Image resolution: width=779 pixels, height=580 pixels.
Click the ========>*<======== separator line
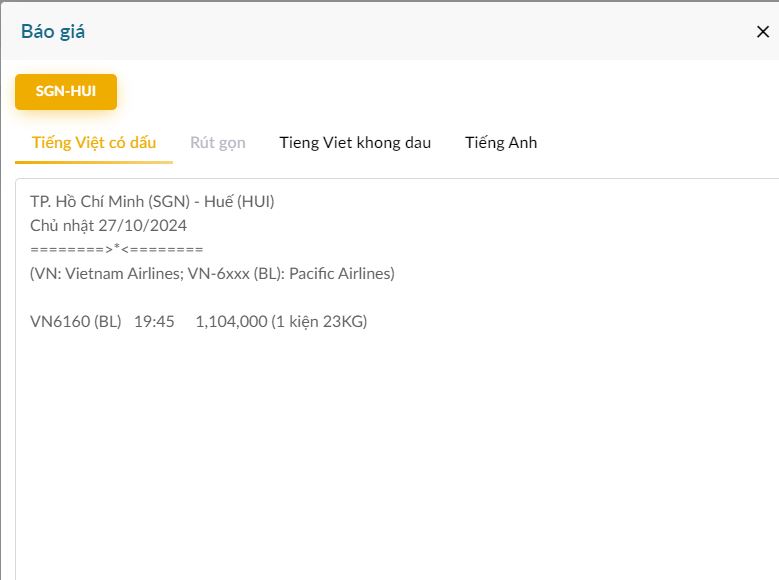coord(116,249)
